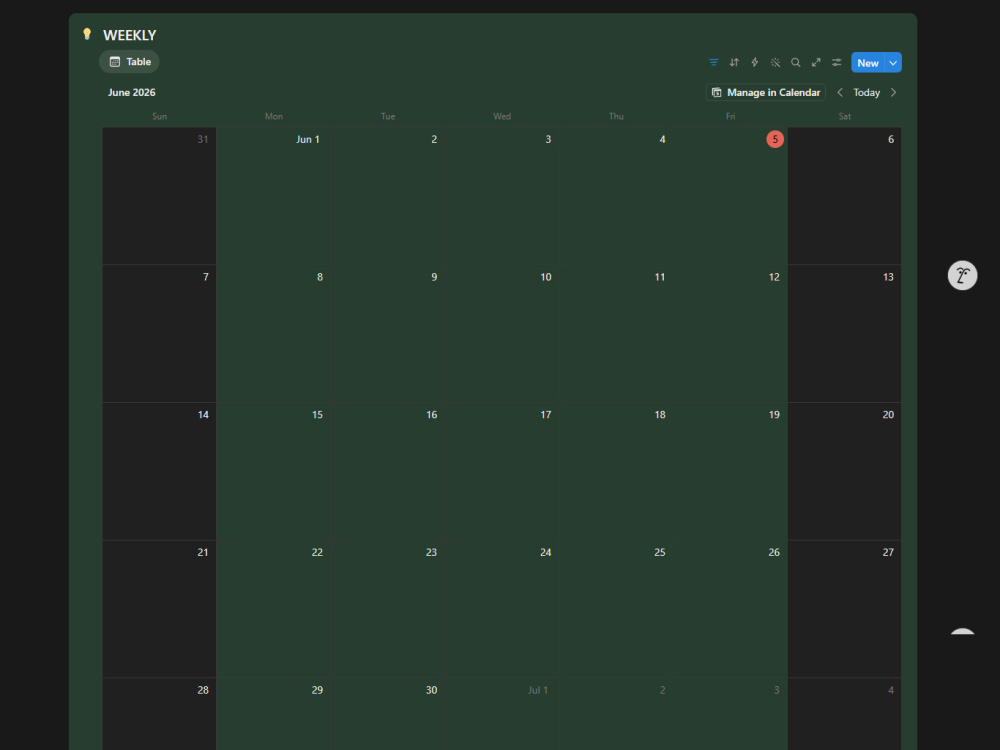This screenshot has width=1000, height=750.
Task: Select day 9 in the calendar
Action: (x=388, y=334)
